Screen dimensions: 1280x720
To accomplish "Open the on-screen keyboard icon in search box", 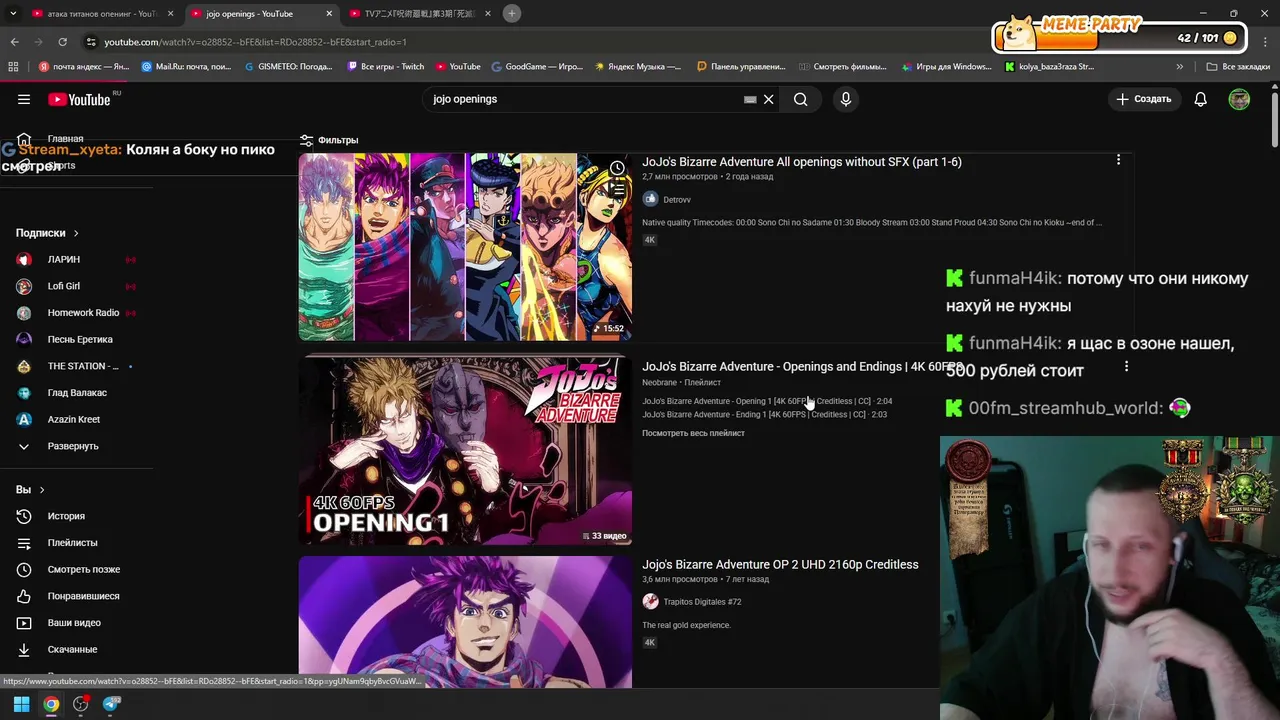I will click(x=750, y=99).
